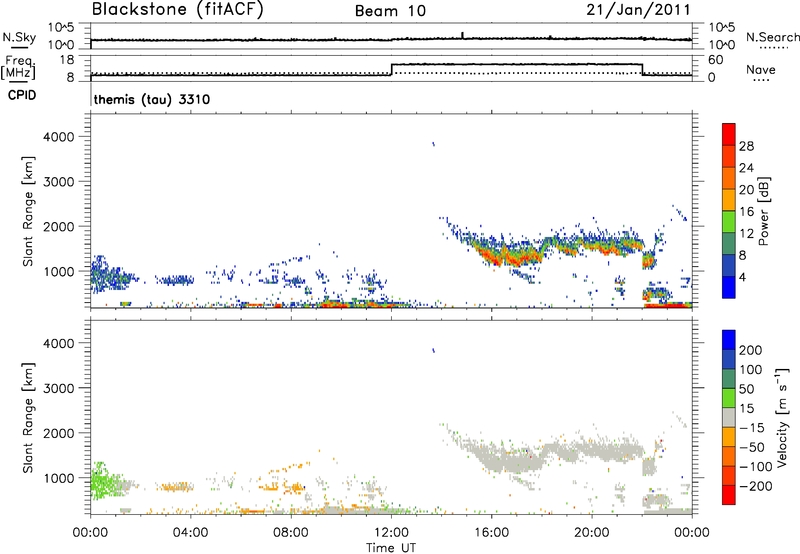Screen dimensions: 800x554
Task: Click the green velocity scatter cluster near 00:30
Action: [x=105, y=481]
